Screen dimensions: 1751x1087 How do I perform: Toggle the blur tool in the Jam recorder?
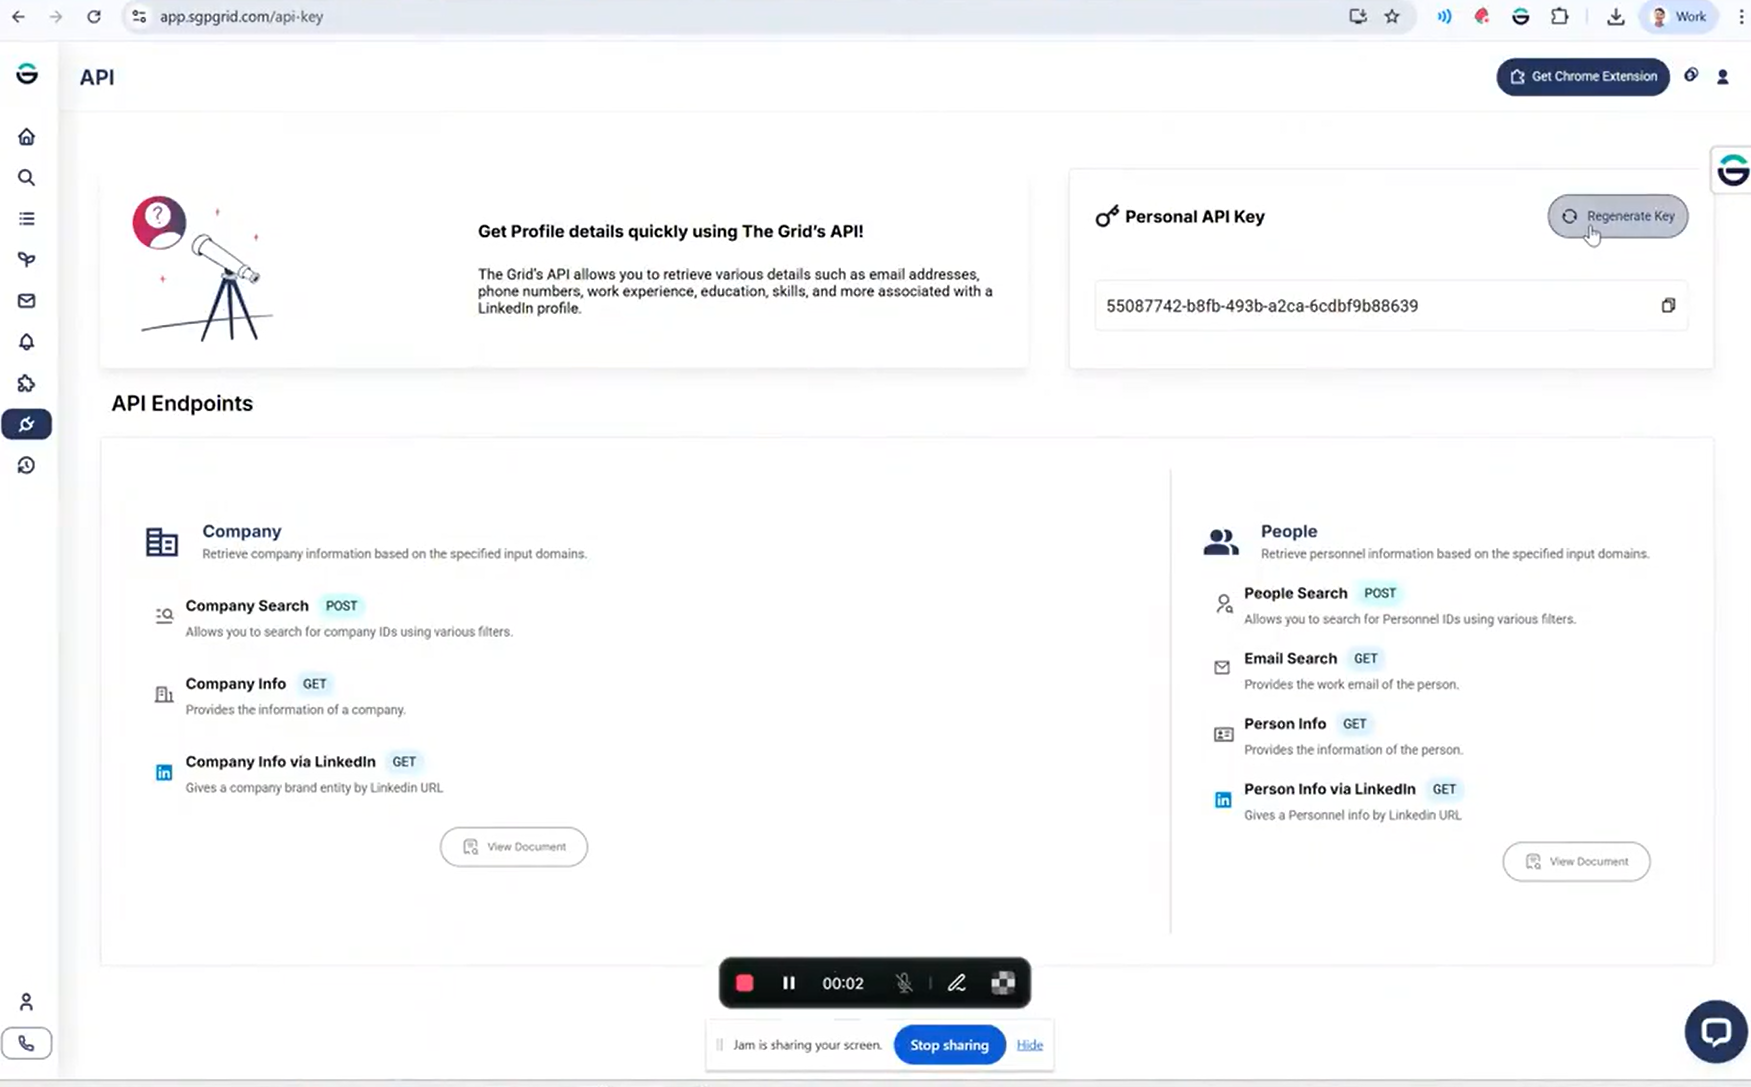1003,983
